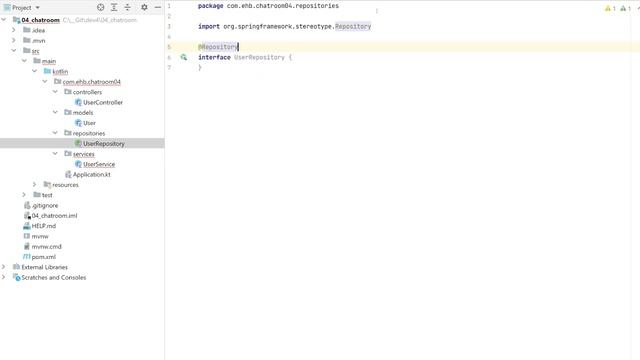Collapse the 04_chatroom project root
This screenshot has height=360, width=640.
(x=4, y=20)
